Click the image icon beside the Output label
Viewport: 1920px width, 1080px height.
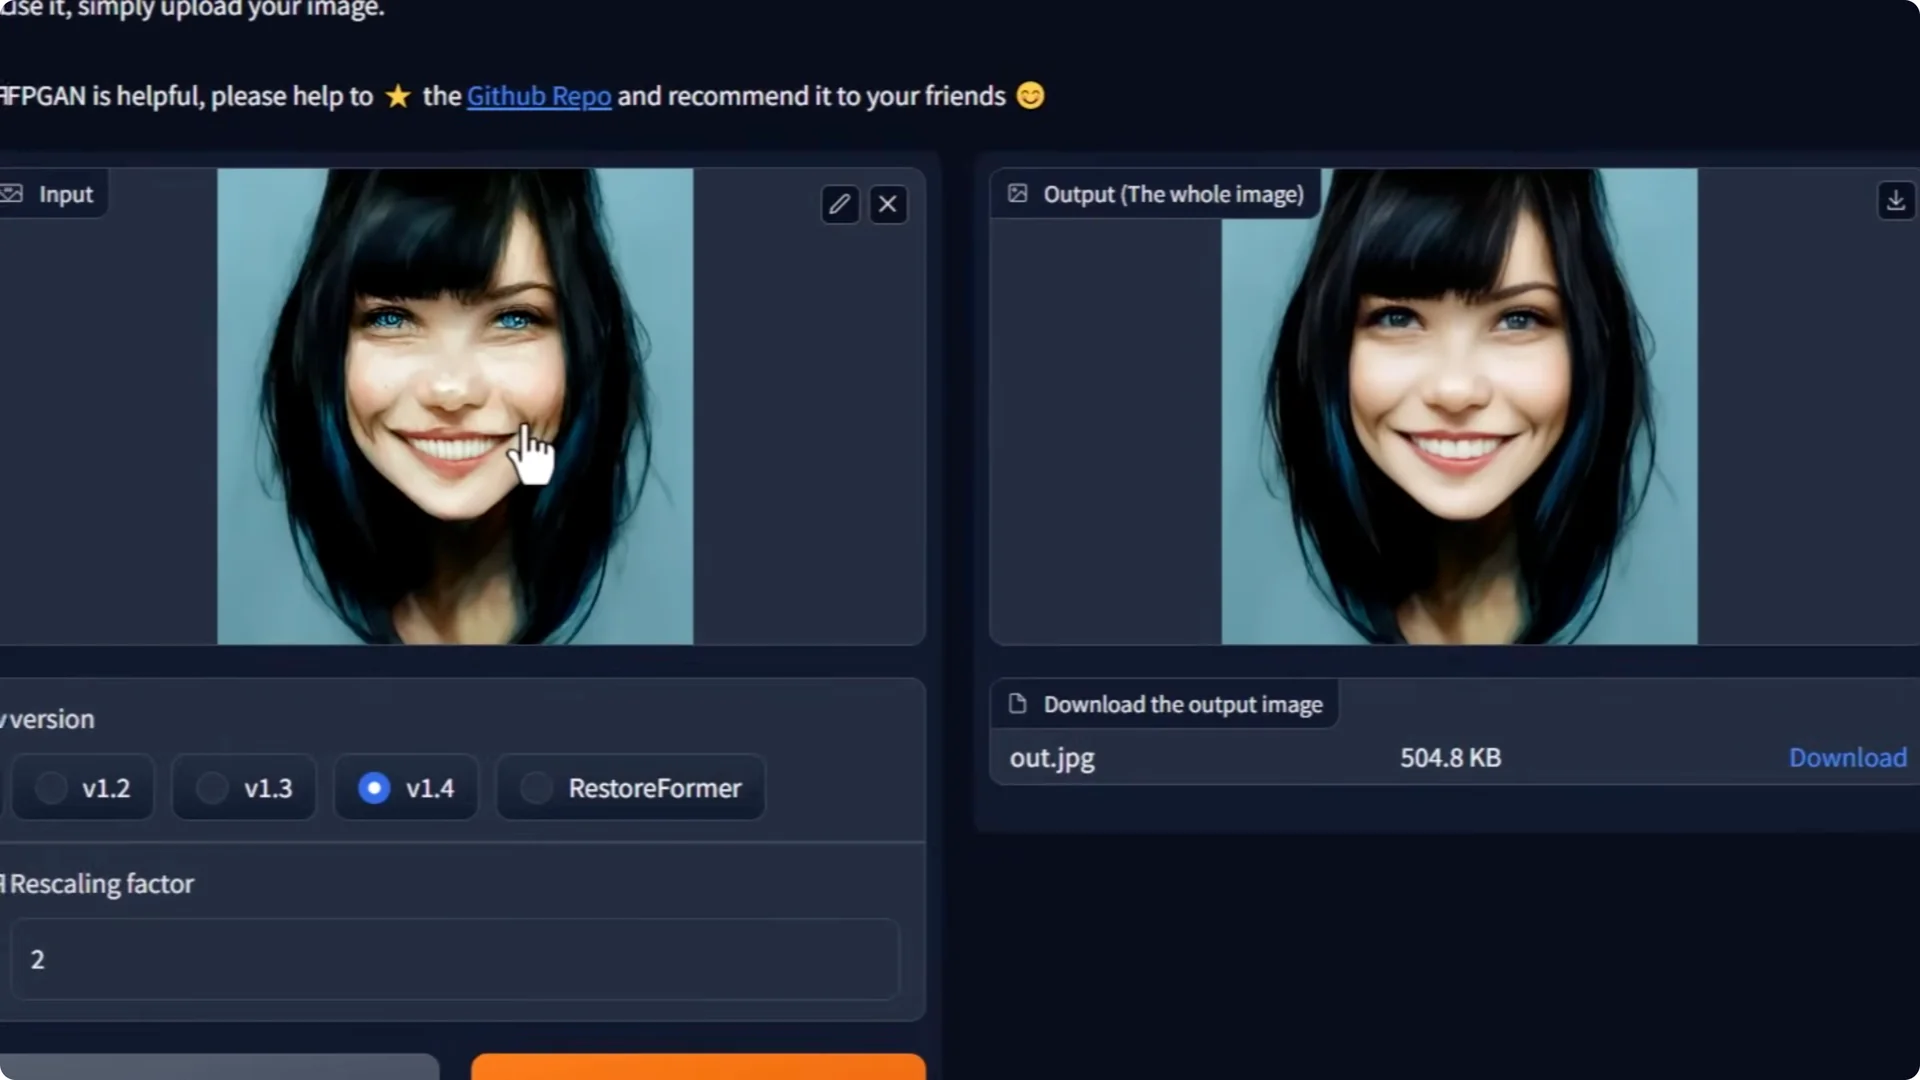pos(1017,193)
